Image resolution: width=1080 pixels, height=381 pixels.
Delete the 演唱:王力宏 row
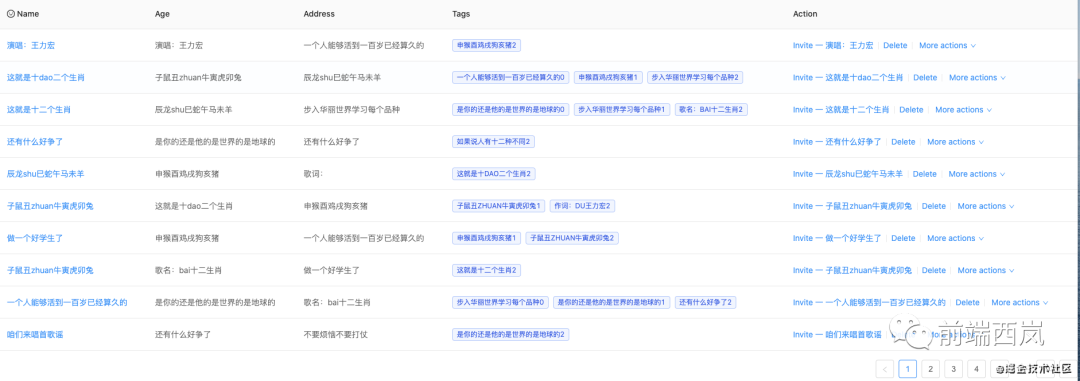tap(895, 45)
